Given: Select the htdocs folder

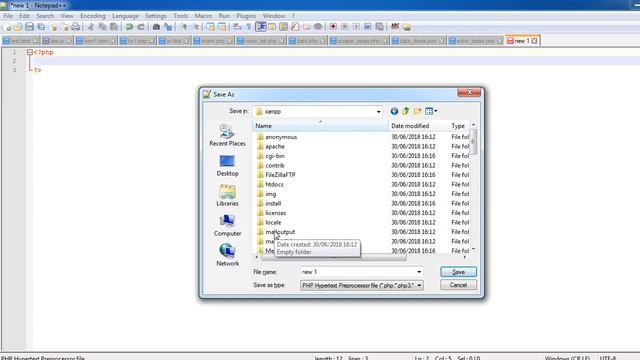Looking at the screenshot, I should click(274, 184).
